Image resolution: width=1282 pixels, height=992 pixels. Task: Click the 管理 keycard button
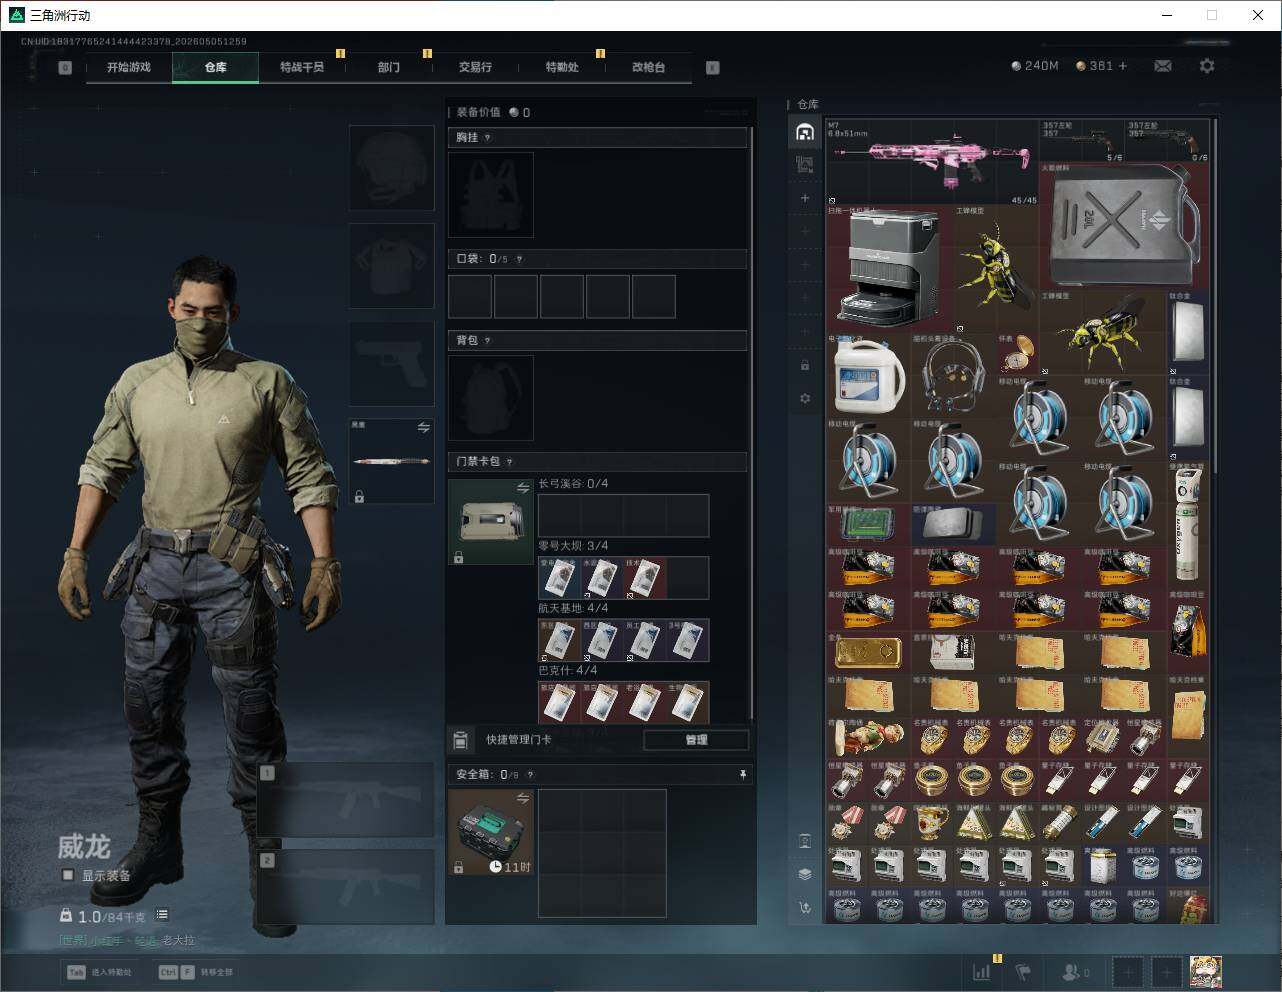[696, 740]
